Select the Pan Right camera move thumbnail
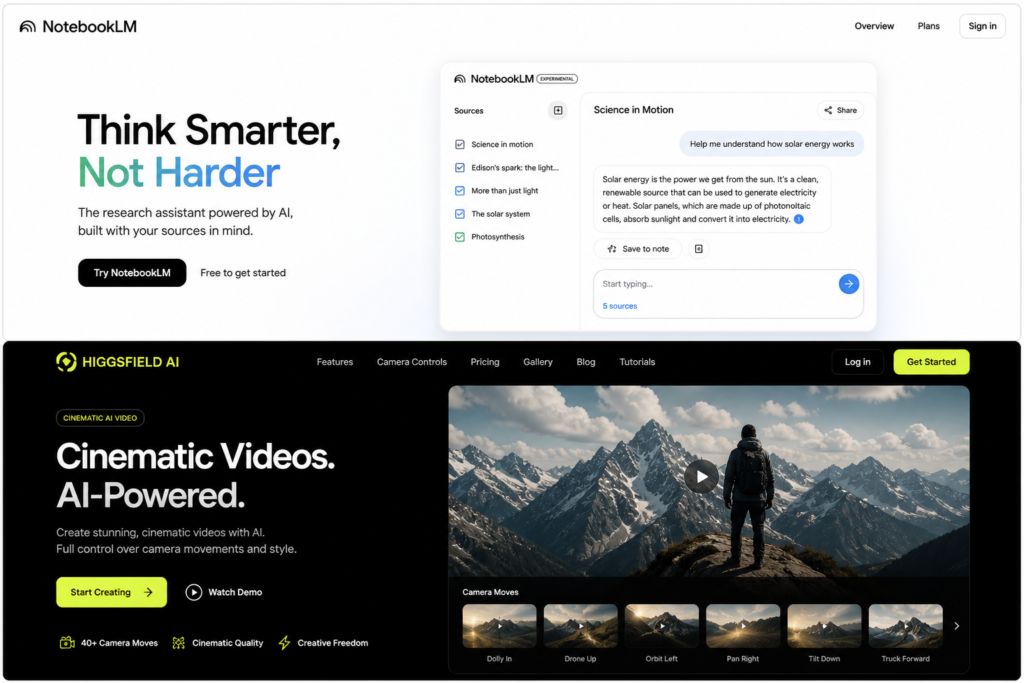1024x683 pixels. point(743,626)
